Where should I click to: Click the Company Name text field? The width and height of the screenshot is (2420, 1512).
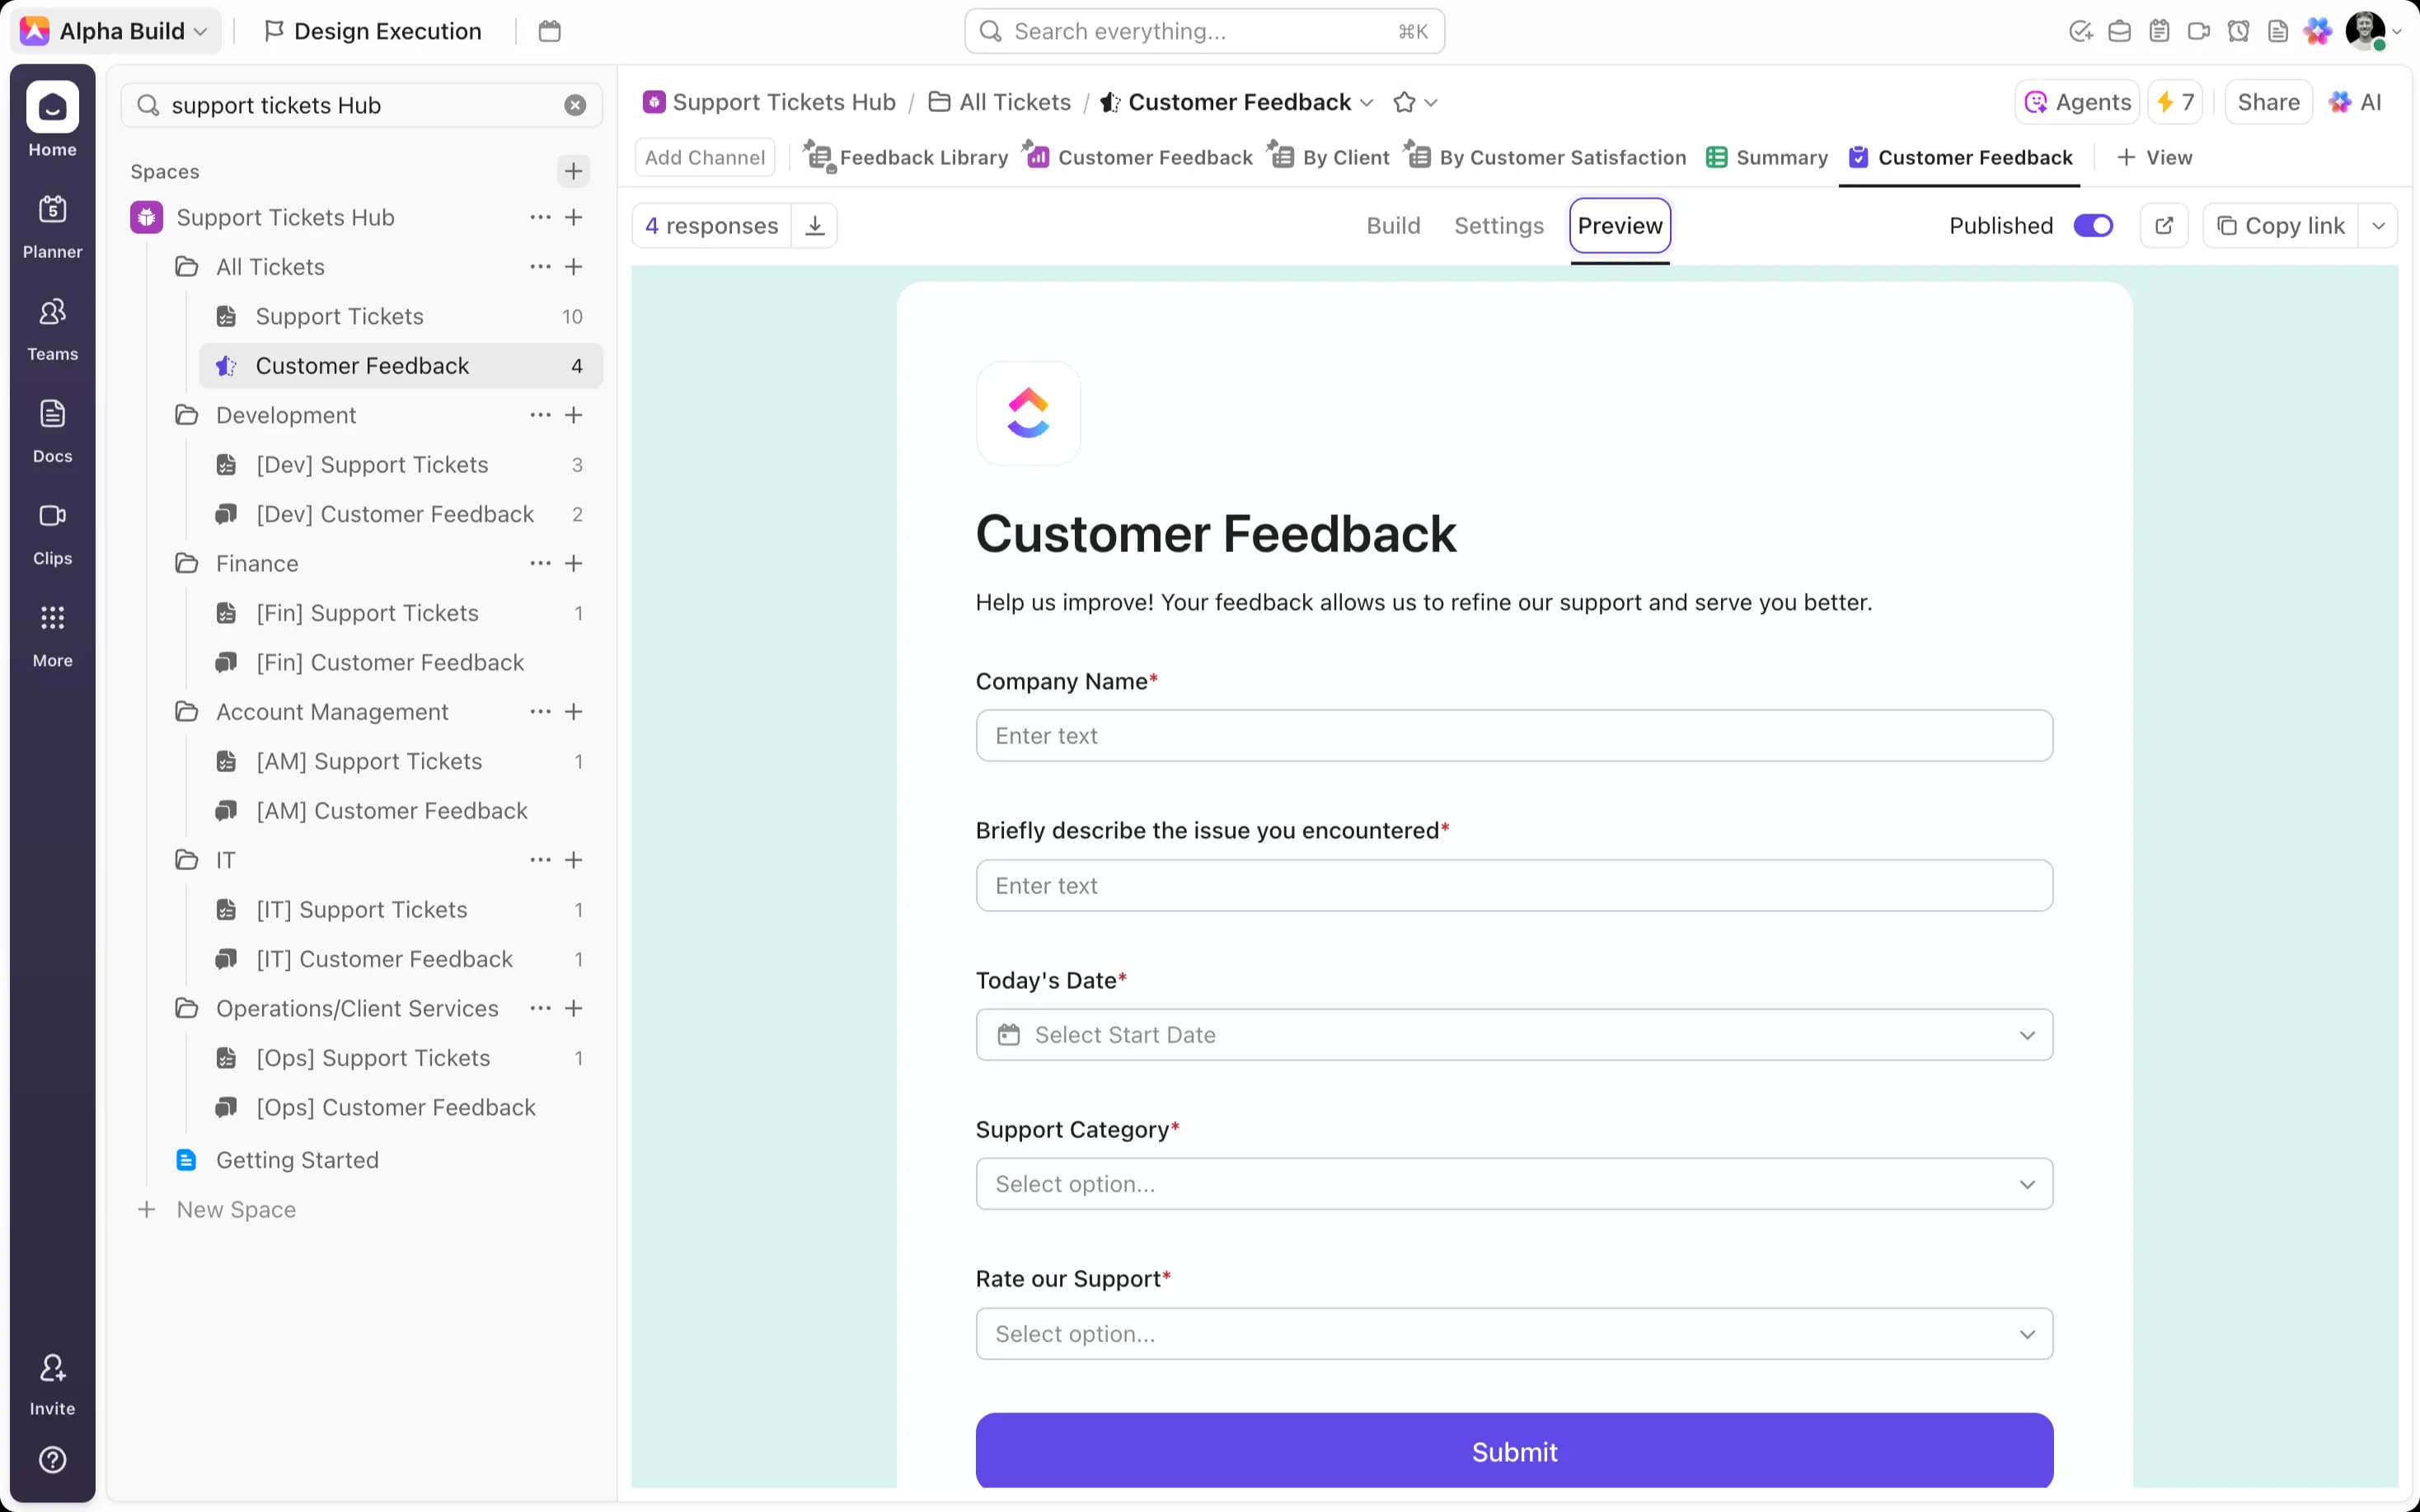(1513, 735)
